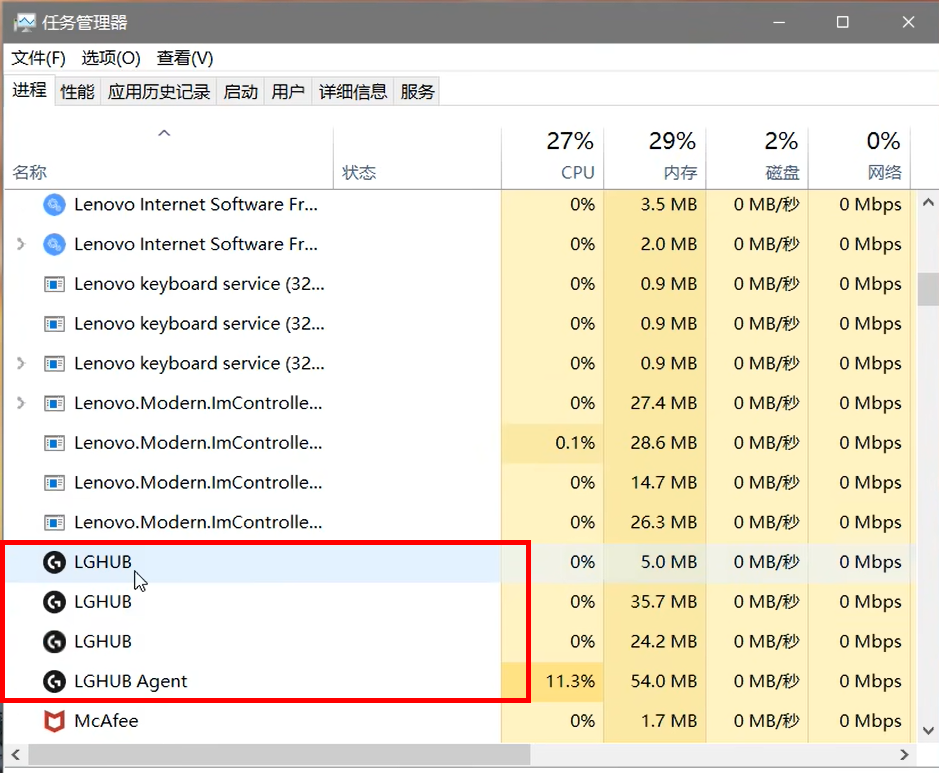Screen dimensions: 939x773
Task: Minimize the 任务管理器 window
Action: 779,23
